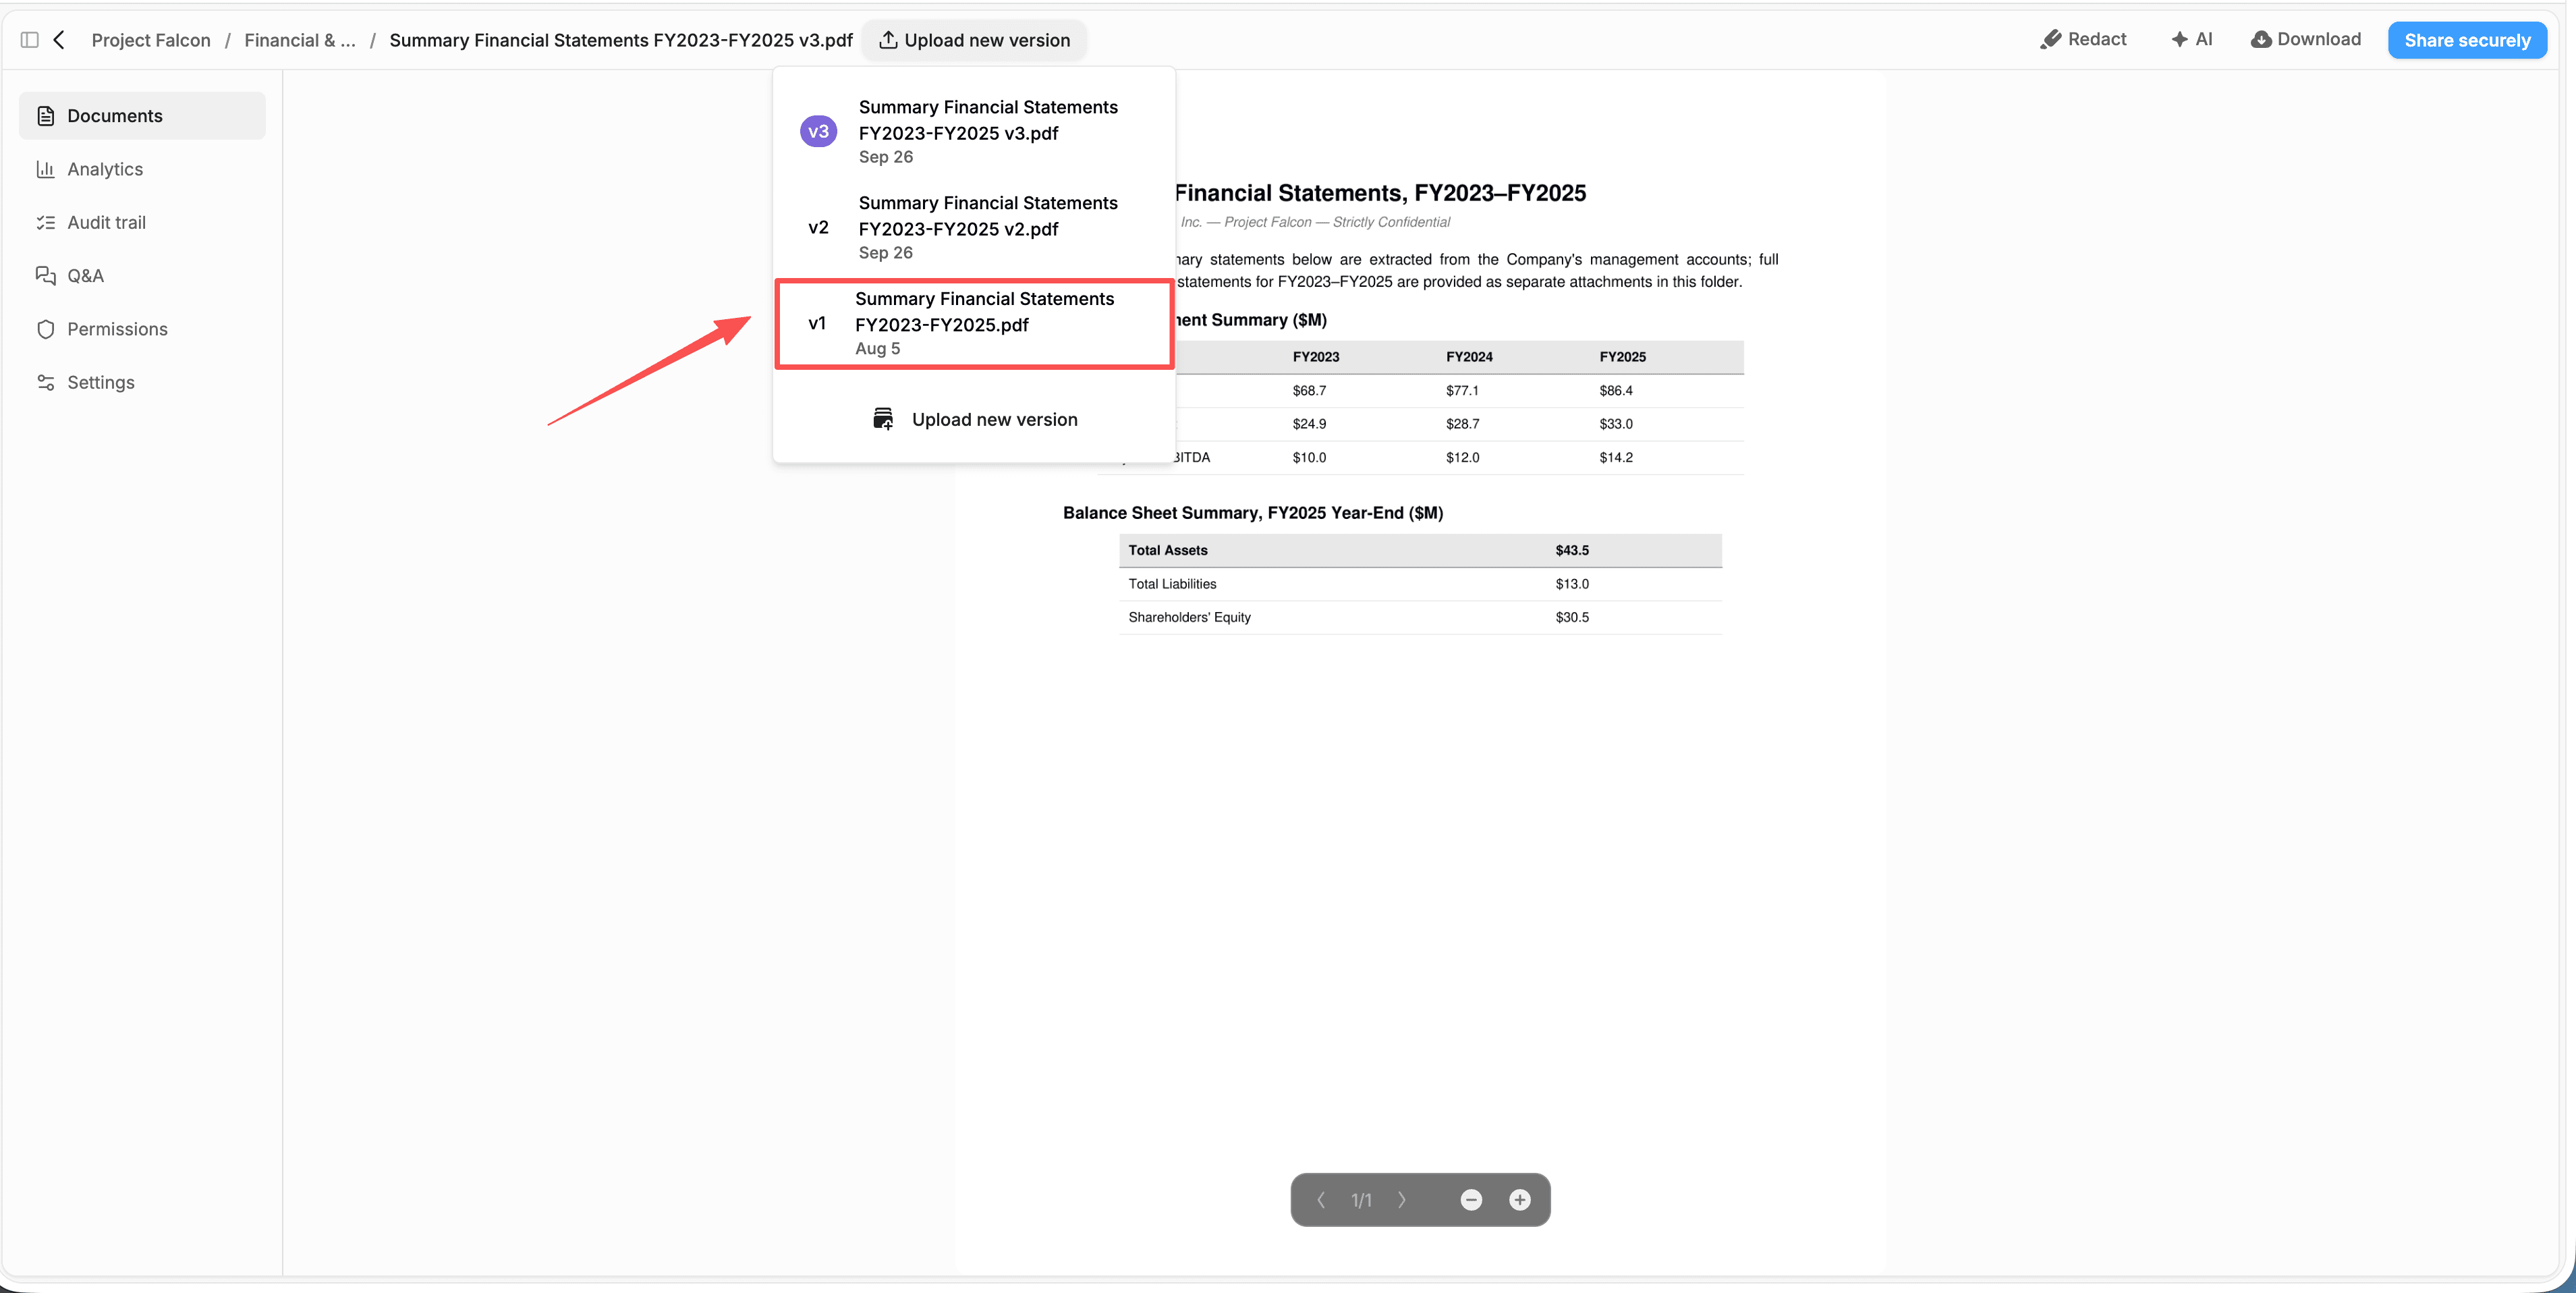
Task: Click the Documents file icon
Action: pyautogui.click(x=45, y=116)
